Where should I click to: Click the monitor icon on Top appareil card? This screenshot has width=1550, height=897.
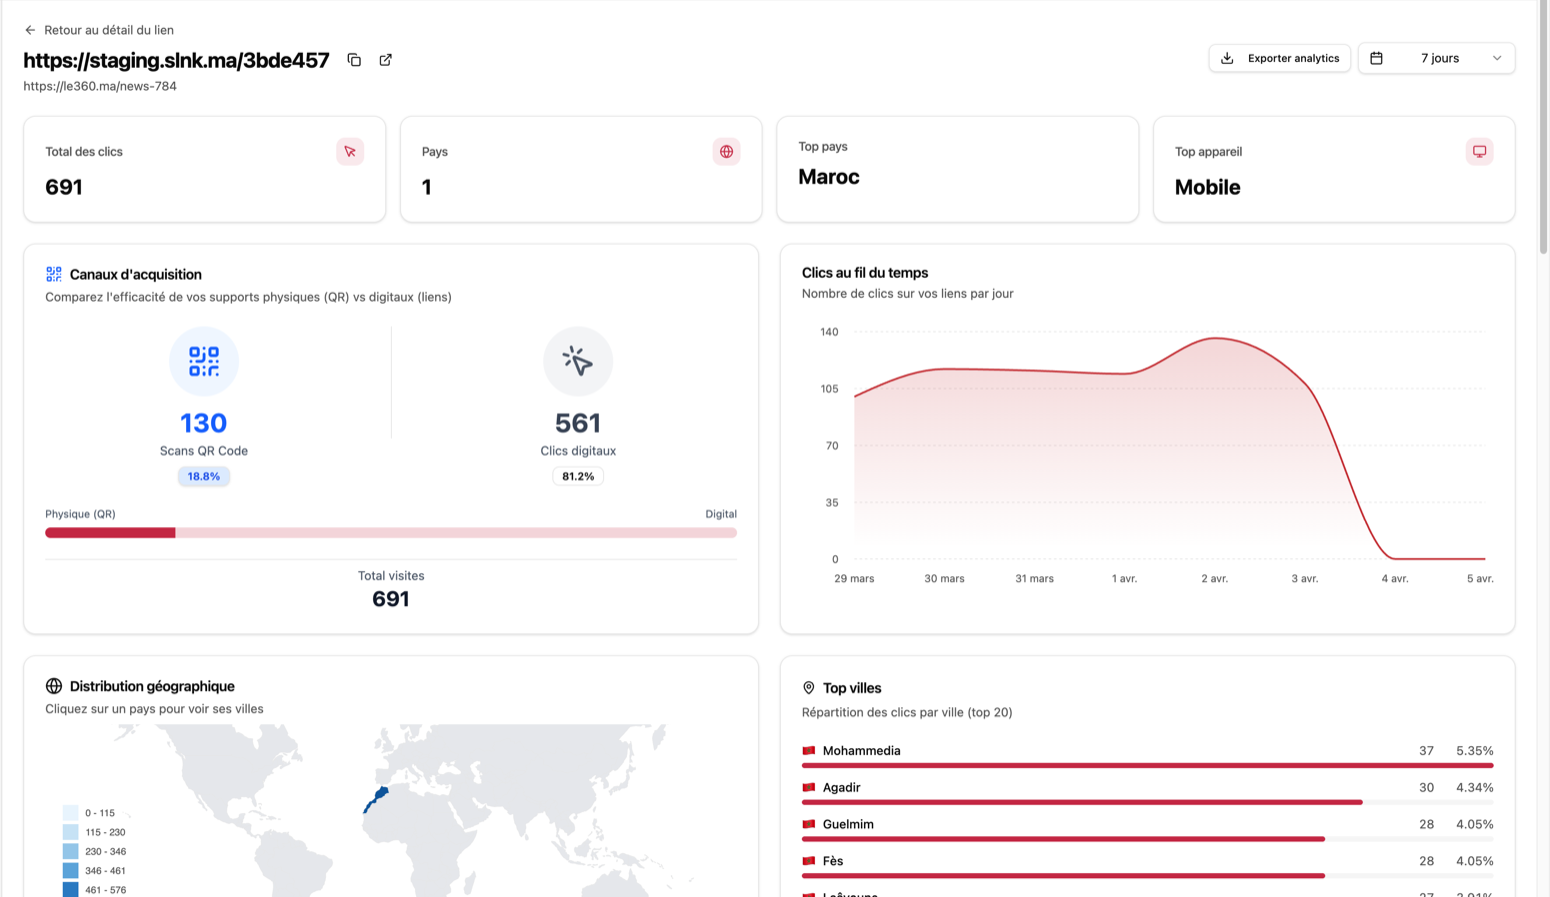click(x=1479, y=151)
